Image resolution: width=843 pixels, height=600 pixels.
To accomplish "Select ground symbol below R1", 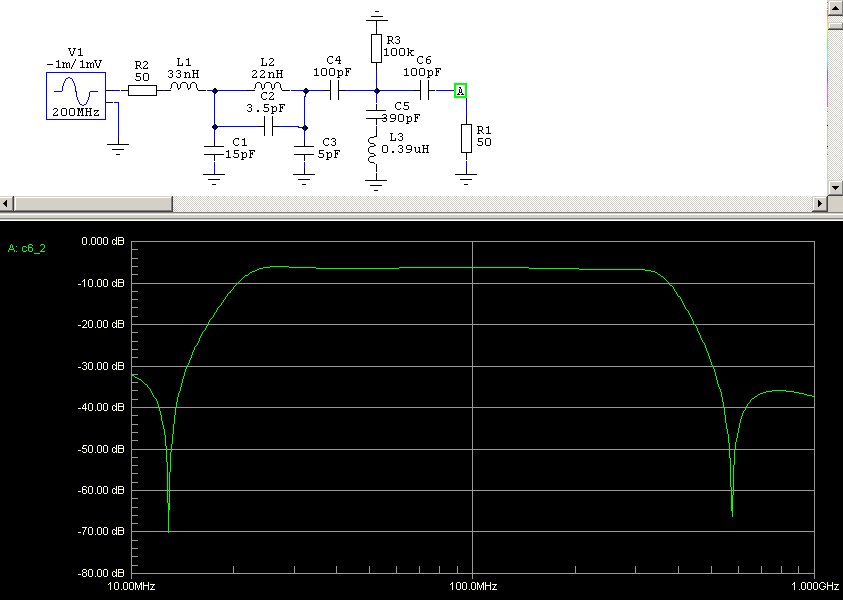I will pyautogui.click(x=466, y=179).
